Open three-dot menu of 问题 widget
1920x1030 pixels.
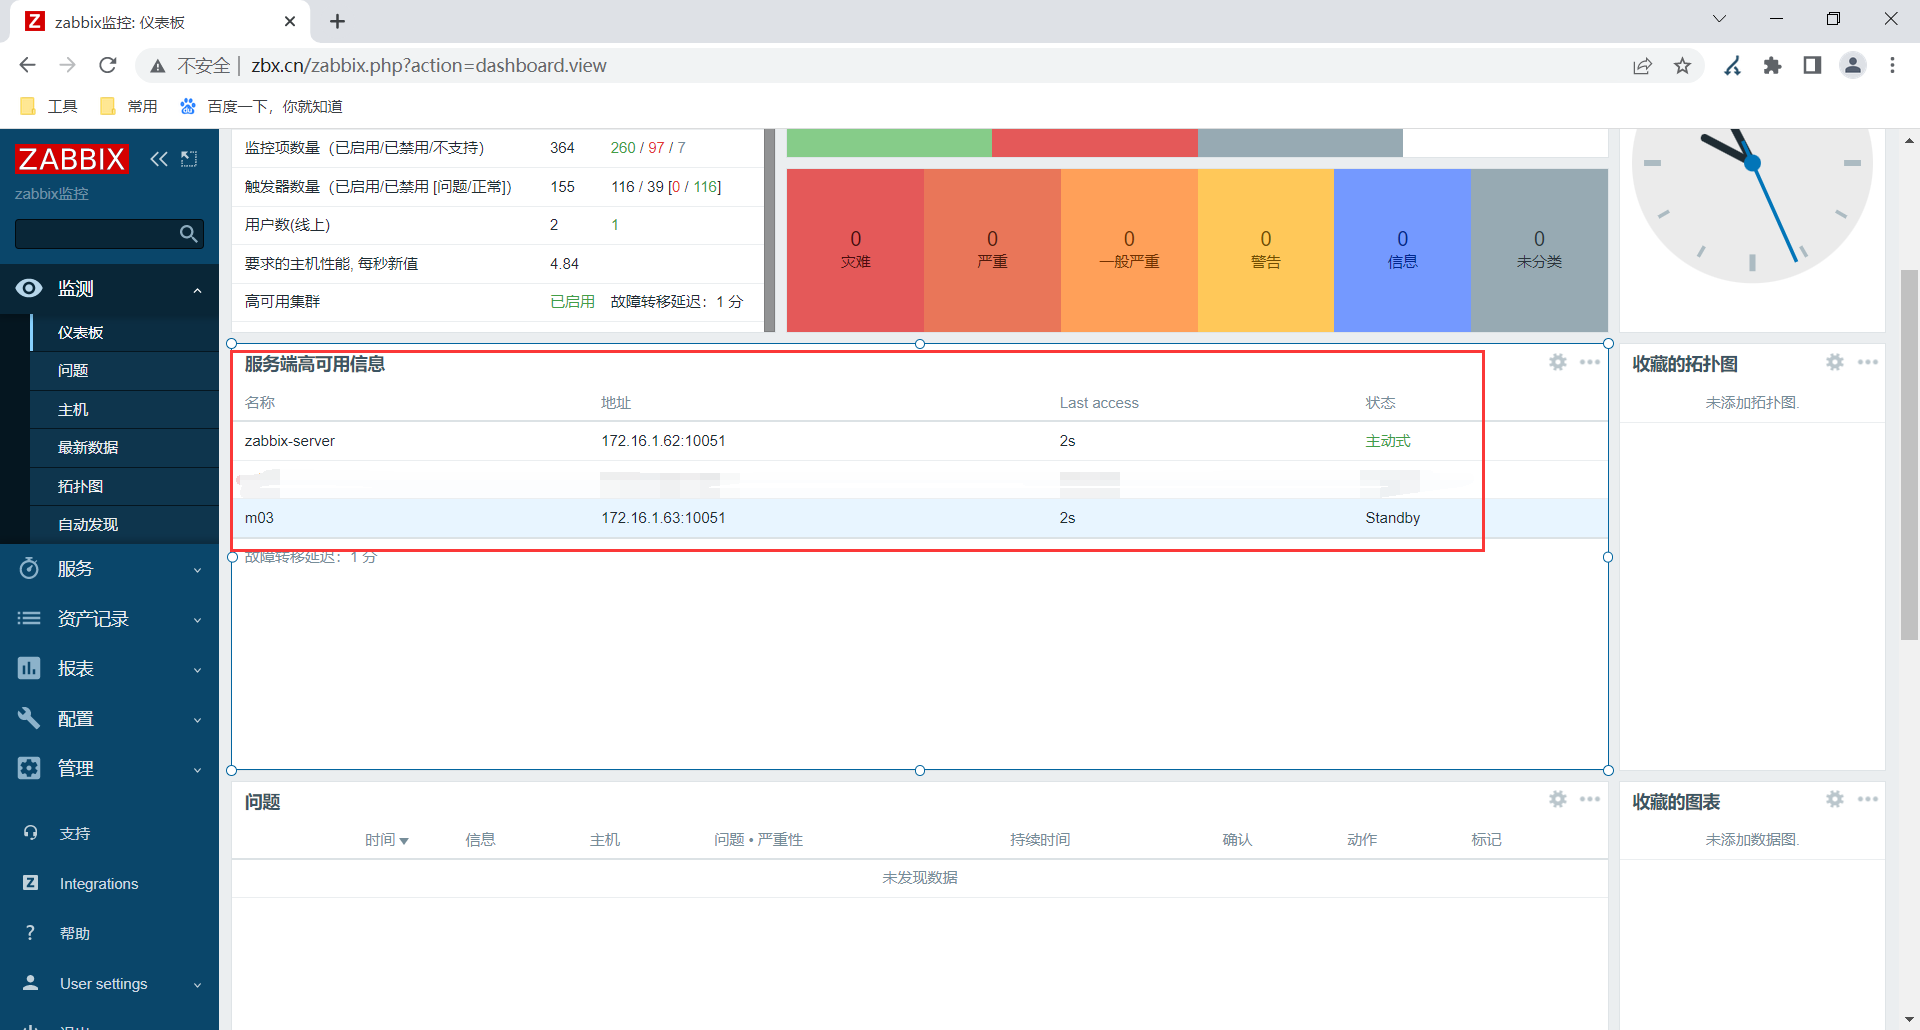[x=1590, y=799]
